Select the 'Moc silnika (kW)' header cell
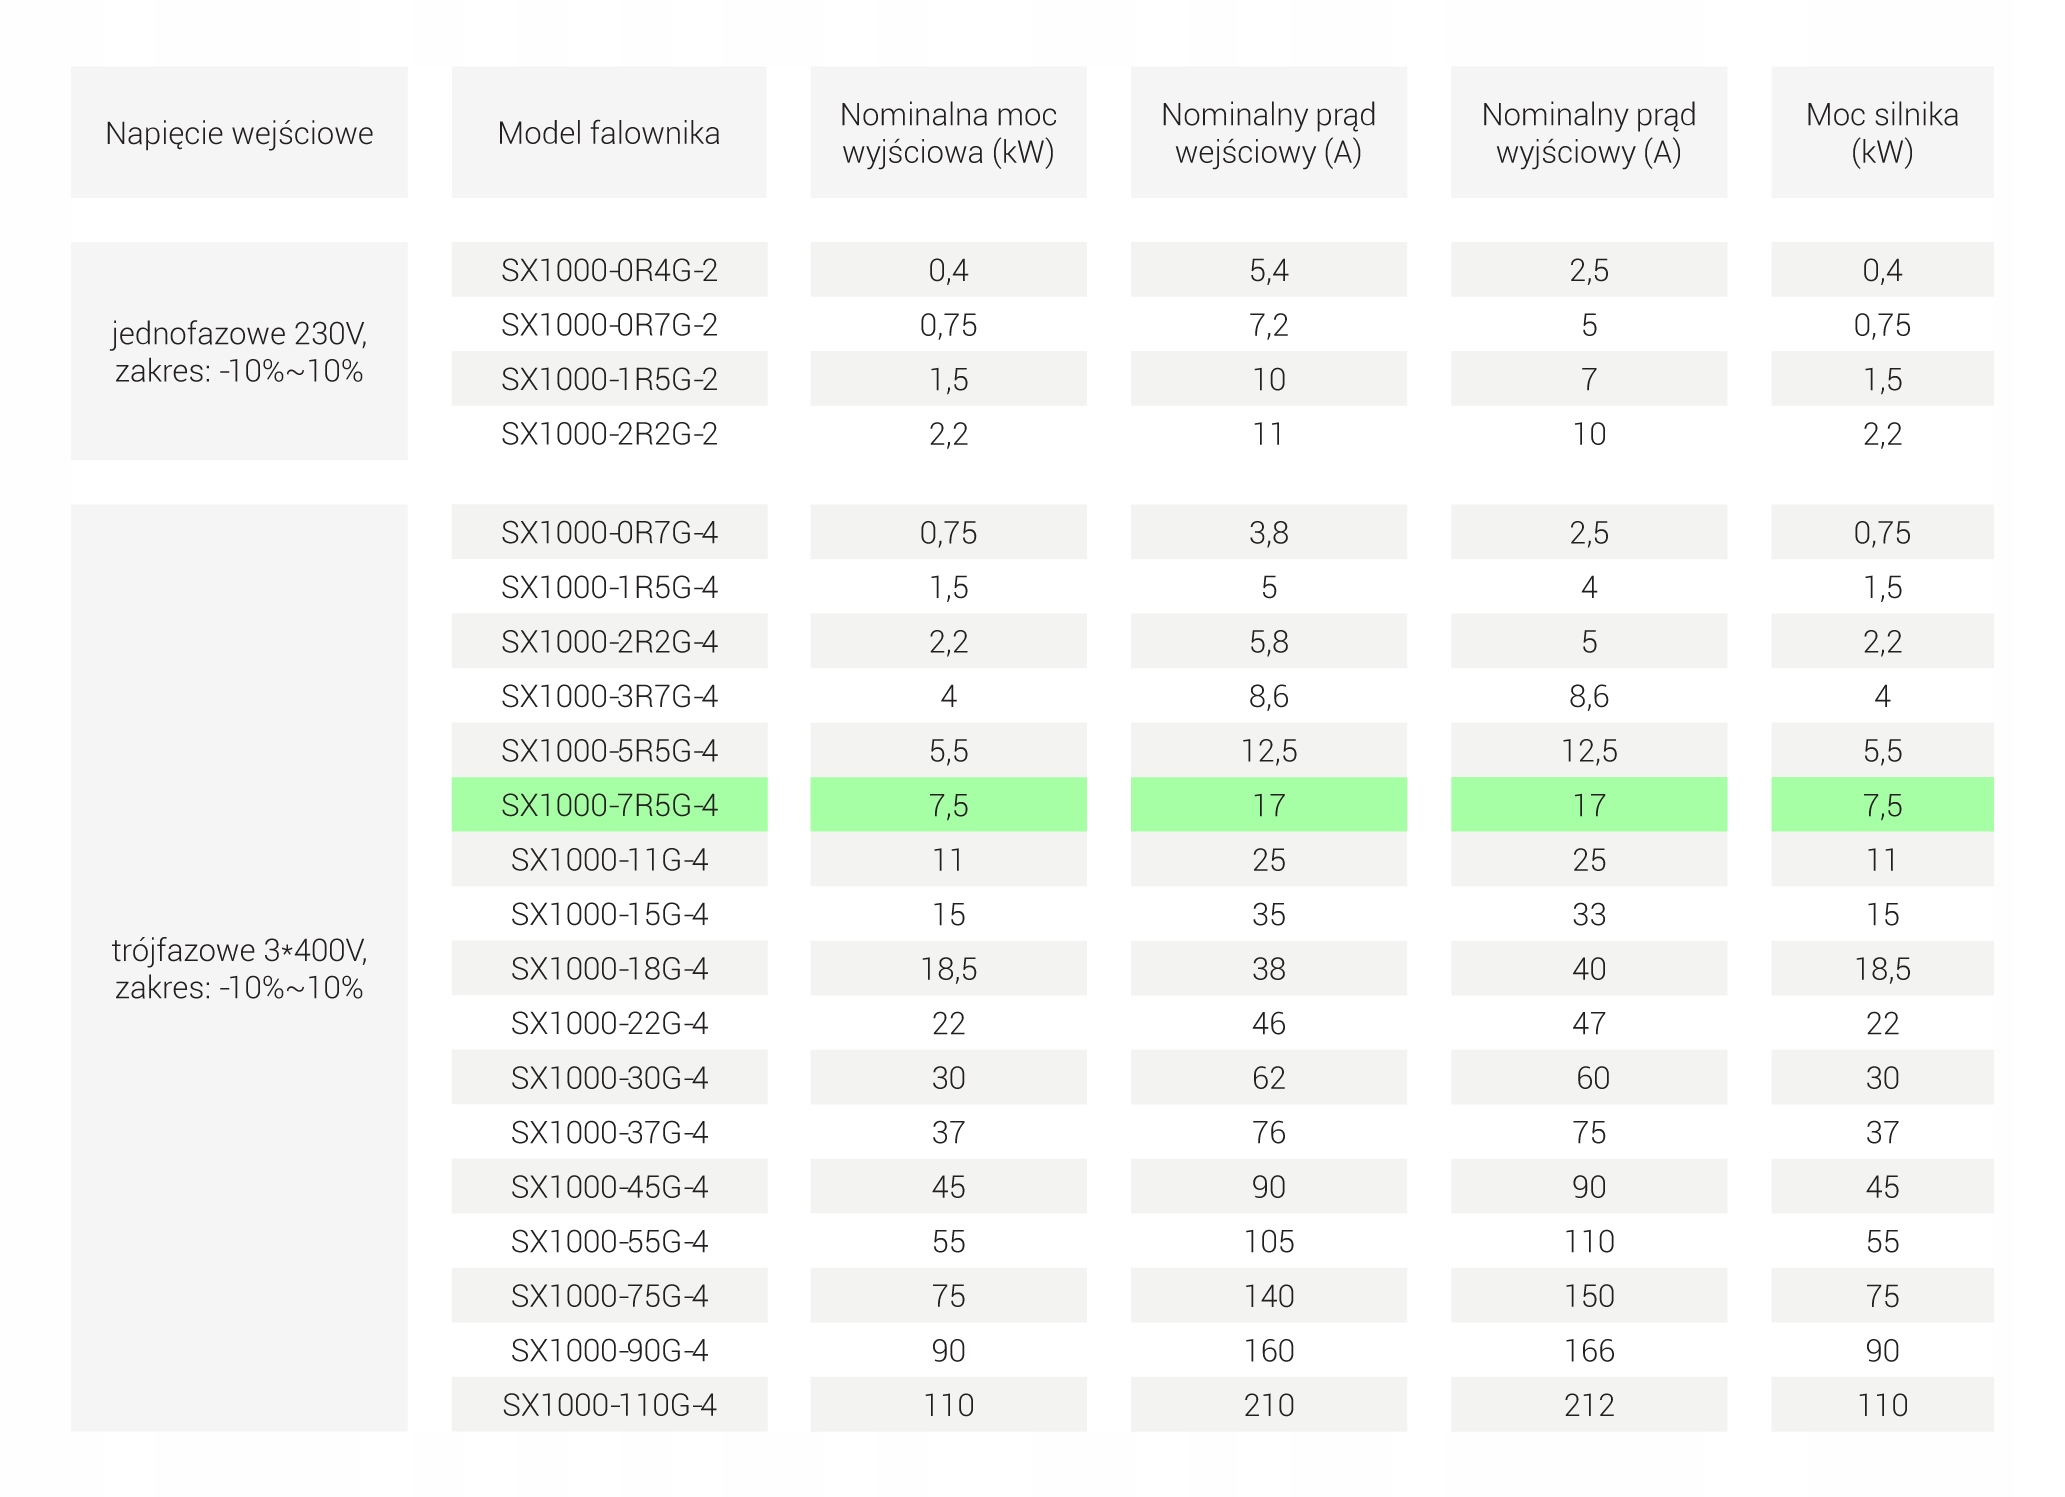 (1882, 133)
